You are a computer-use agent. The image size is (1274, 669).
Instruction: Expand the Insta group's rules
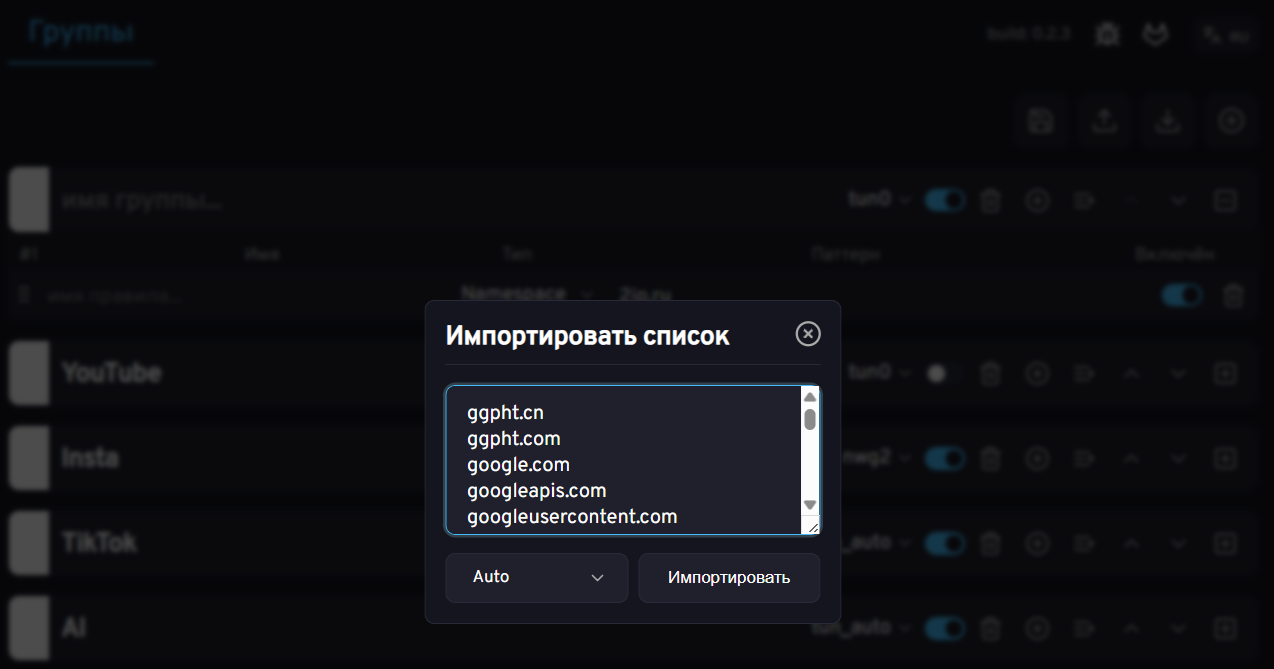(1225, 459)
